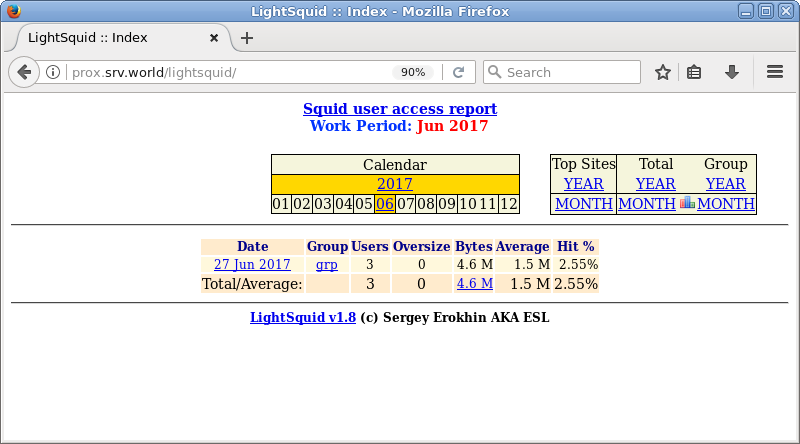Click the Bytes column header
Image resolution: width=800 pixels, height=444 pixels.
click(474, 246)
